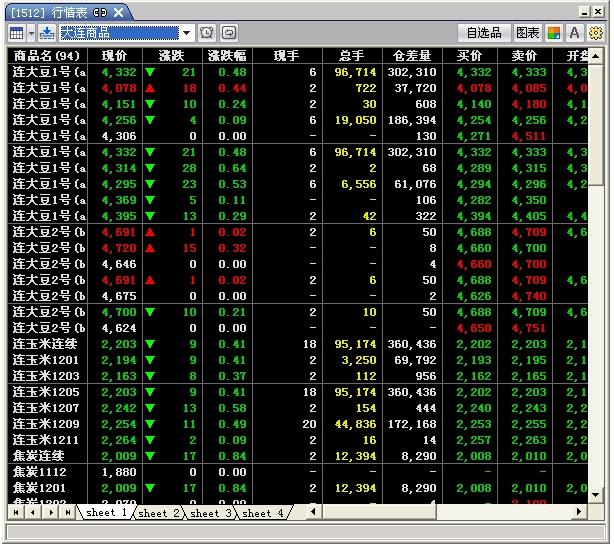
Task: Click the message icon next to clock
Action: point(229,33)
